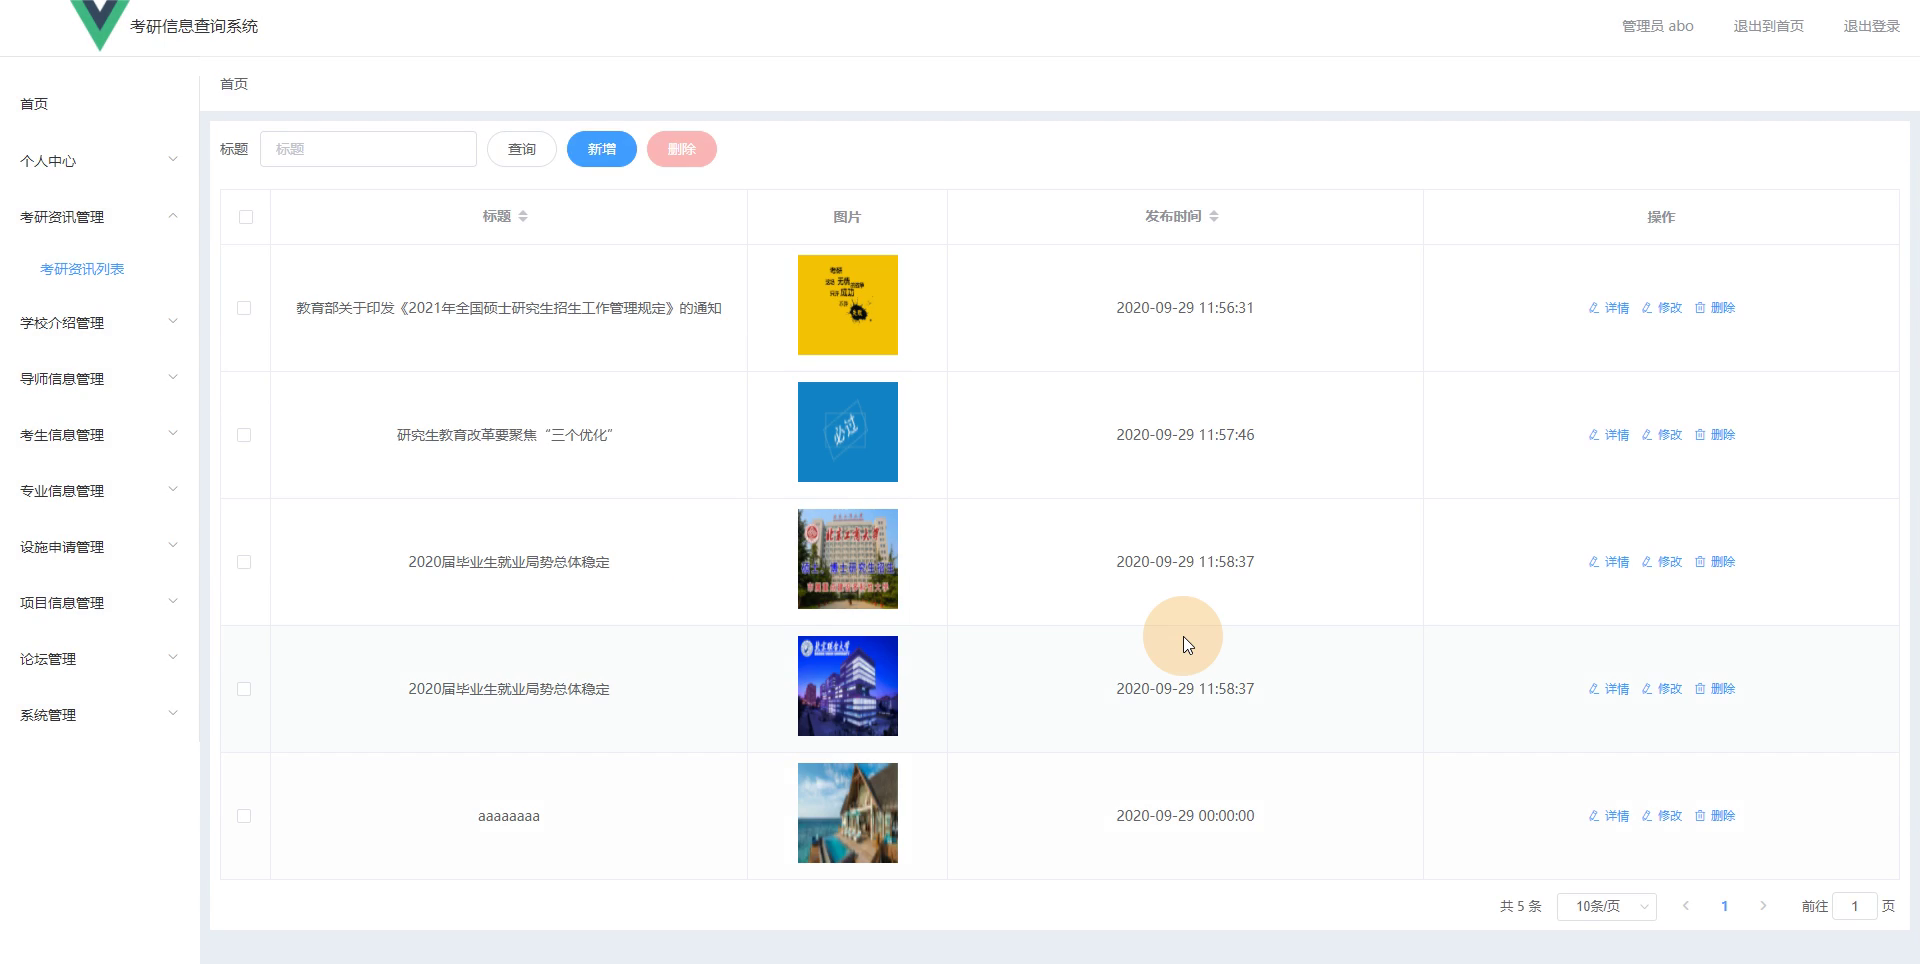Click the aaaaaaaa title cell
Viewport: 1920px width, 964px height.
(x=509, y=816)
